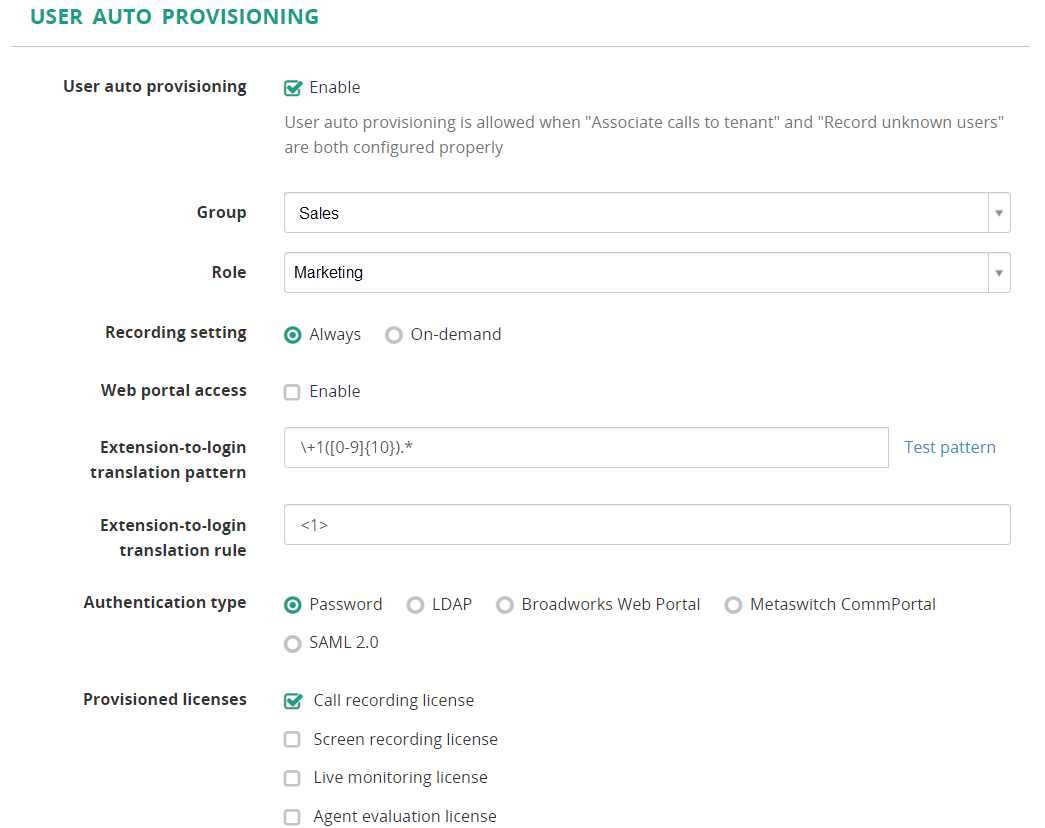Click the User Auto Provisioning heading
Image resolution: width=1045 pixels, height=828 pixels.
(175, 17)
